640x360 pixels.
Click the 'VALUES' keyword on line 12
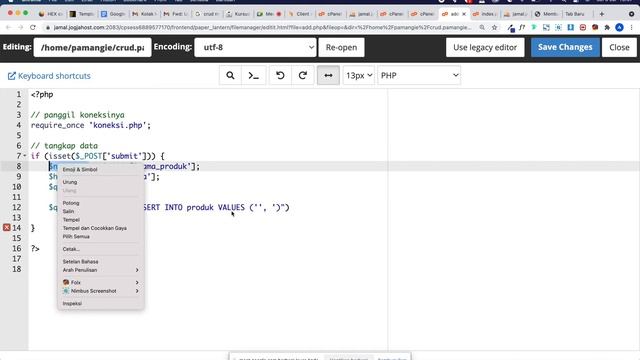click(x=231, y=207)
